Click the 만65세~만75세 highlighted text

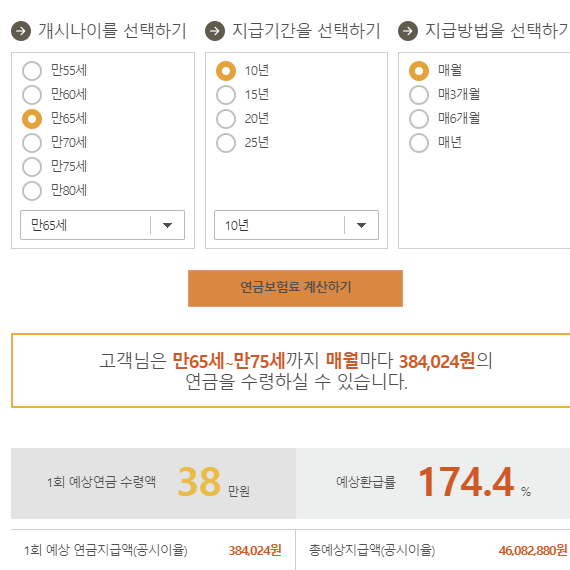point(229,361)
